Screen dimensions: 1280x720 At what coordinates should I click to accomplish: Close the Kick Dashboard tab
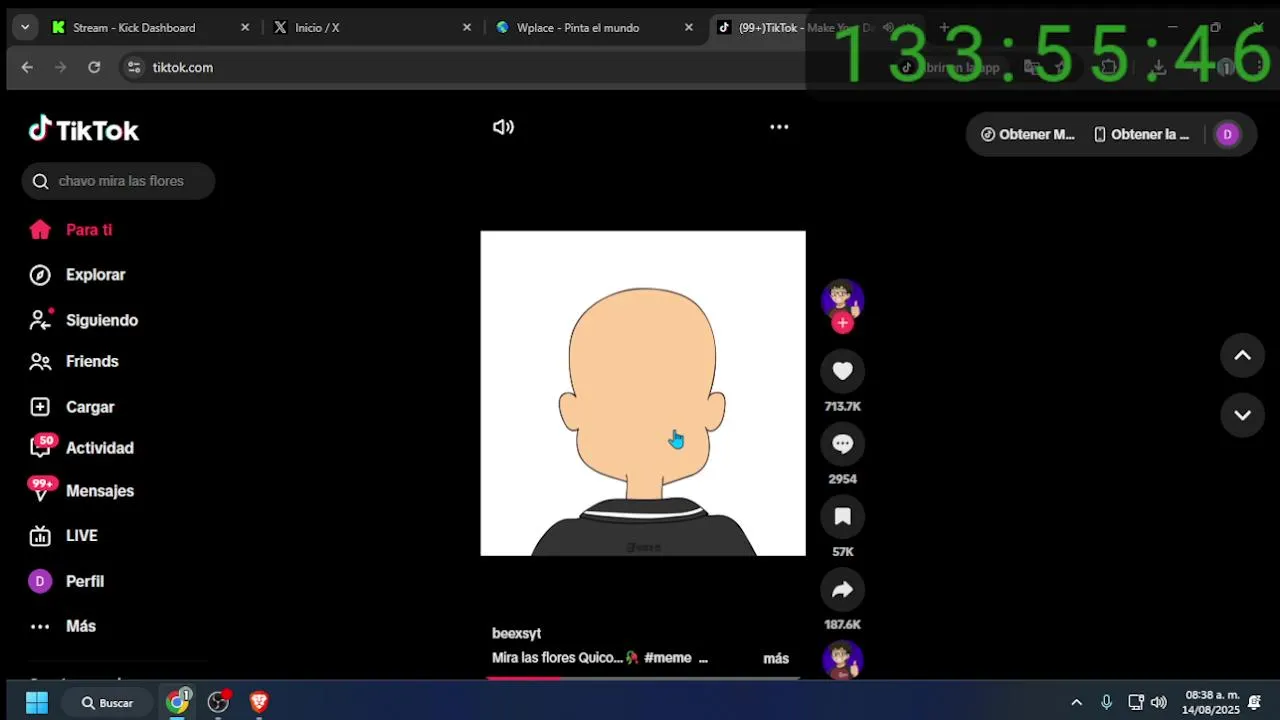(245, 28)
